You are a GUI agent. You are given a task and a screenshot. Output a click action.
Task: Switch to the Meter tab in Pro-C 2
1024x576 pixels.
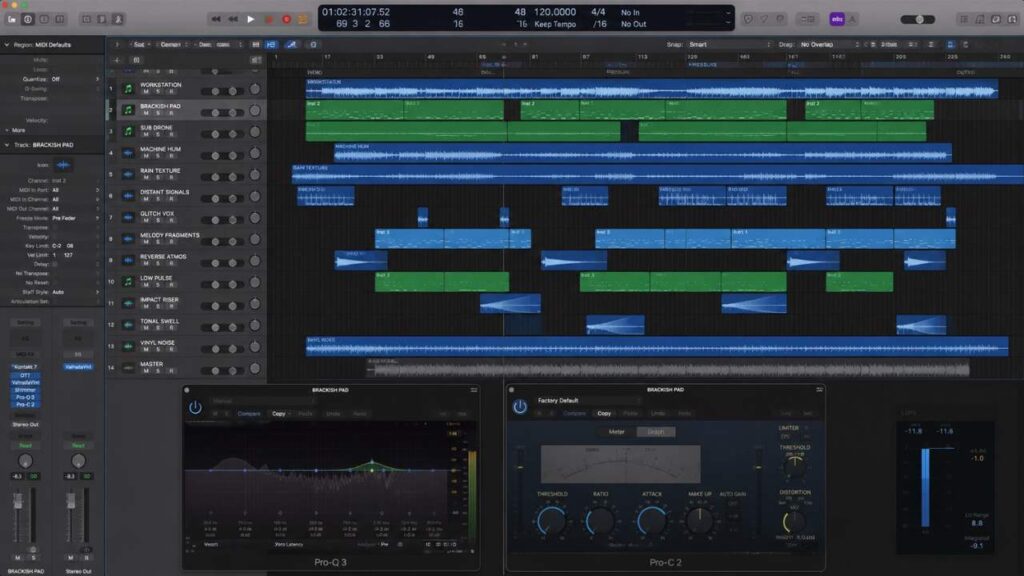click(x=616, y=432)
